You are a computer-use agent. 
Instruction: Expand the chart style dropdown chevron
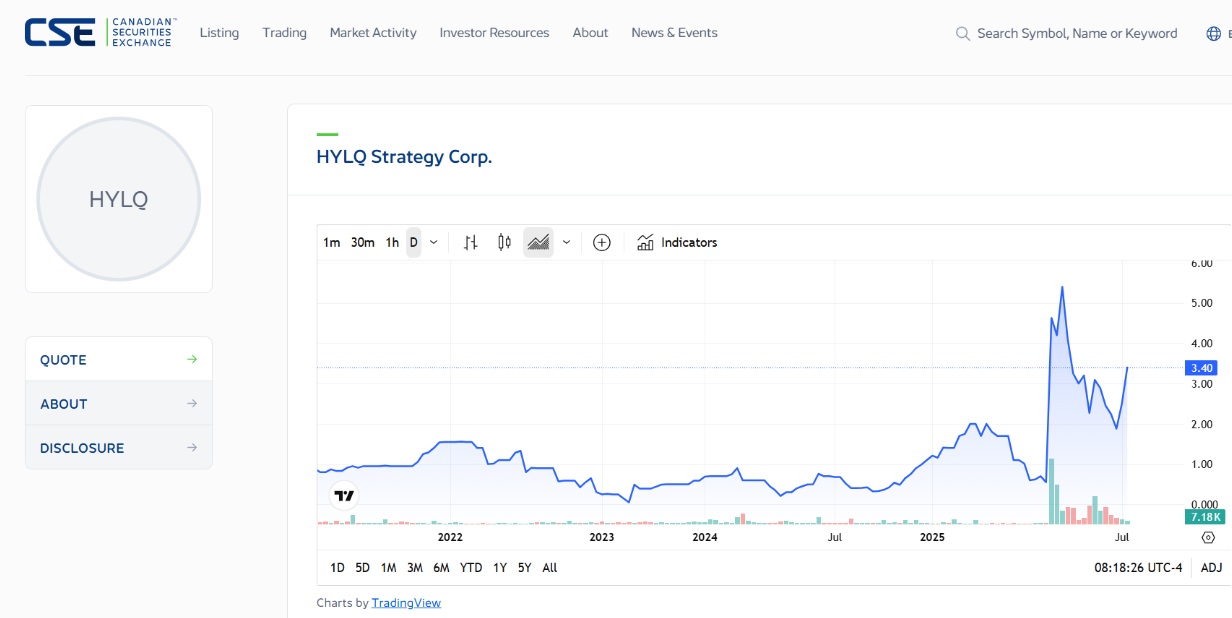click(566, 242)
